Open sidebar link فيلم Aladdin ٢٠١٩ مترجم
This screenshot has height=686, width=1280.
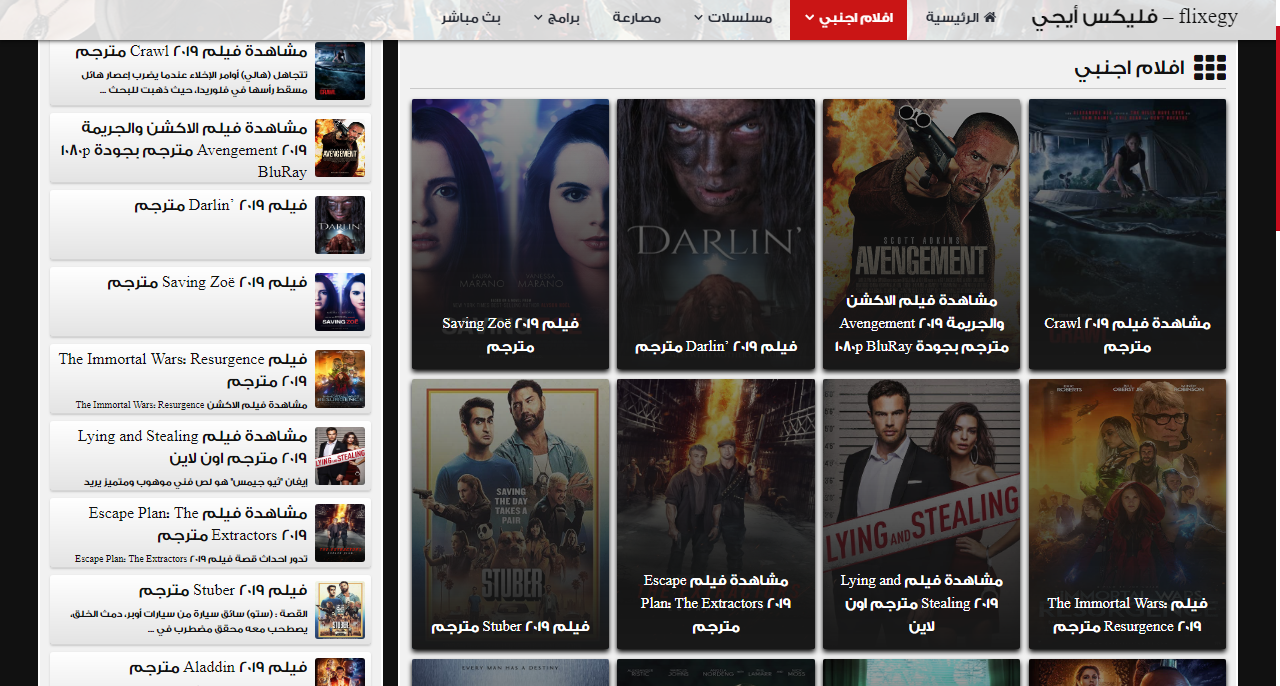click(x=218, y=667)
